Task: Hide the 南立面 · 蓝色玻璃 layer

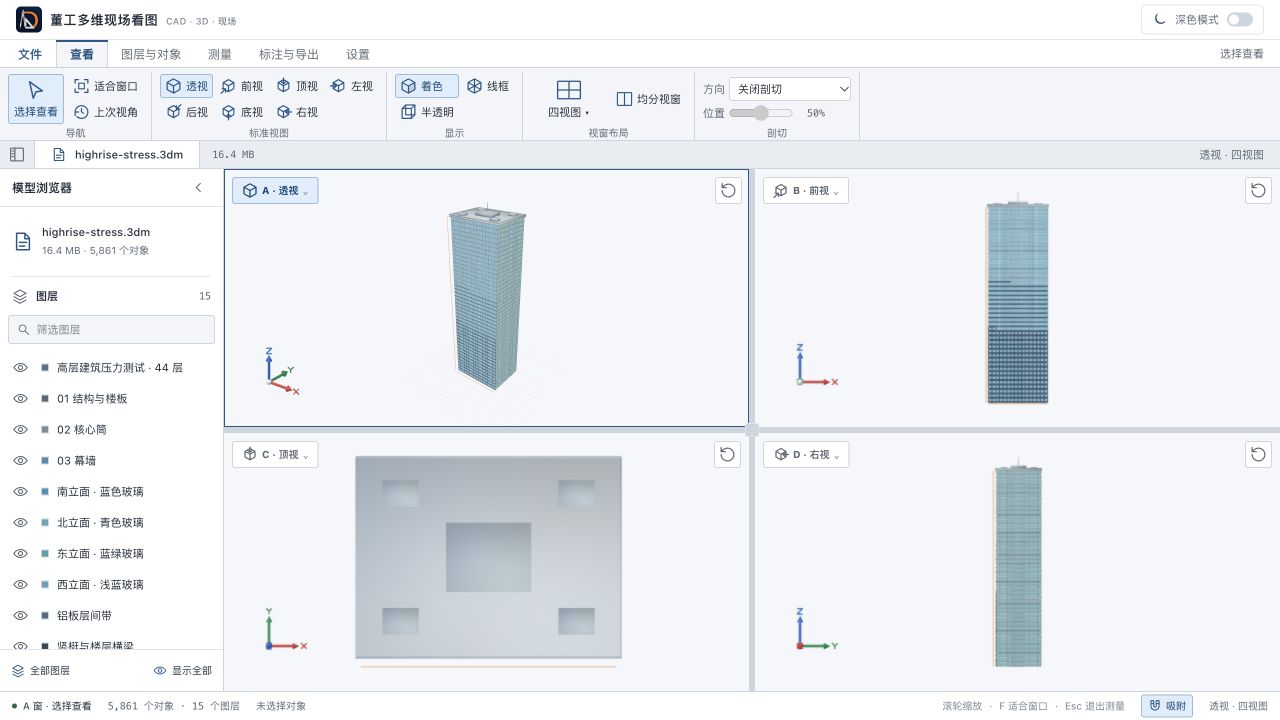Action: 20,491
